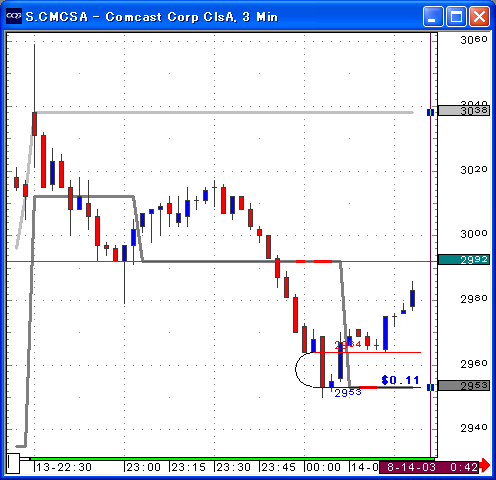Select the 2992 teal price label

(464, 259)
